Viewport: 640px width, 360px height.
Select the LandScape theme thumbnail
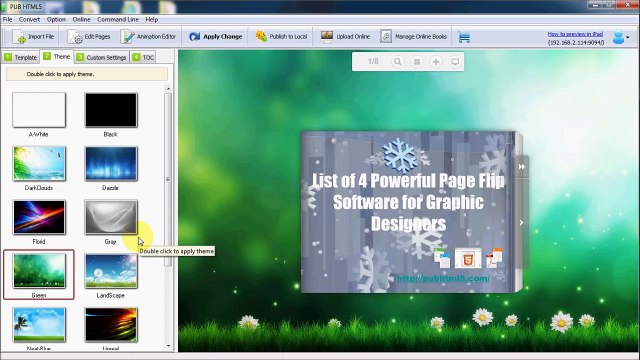[111, 271]
